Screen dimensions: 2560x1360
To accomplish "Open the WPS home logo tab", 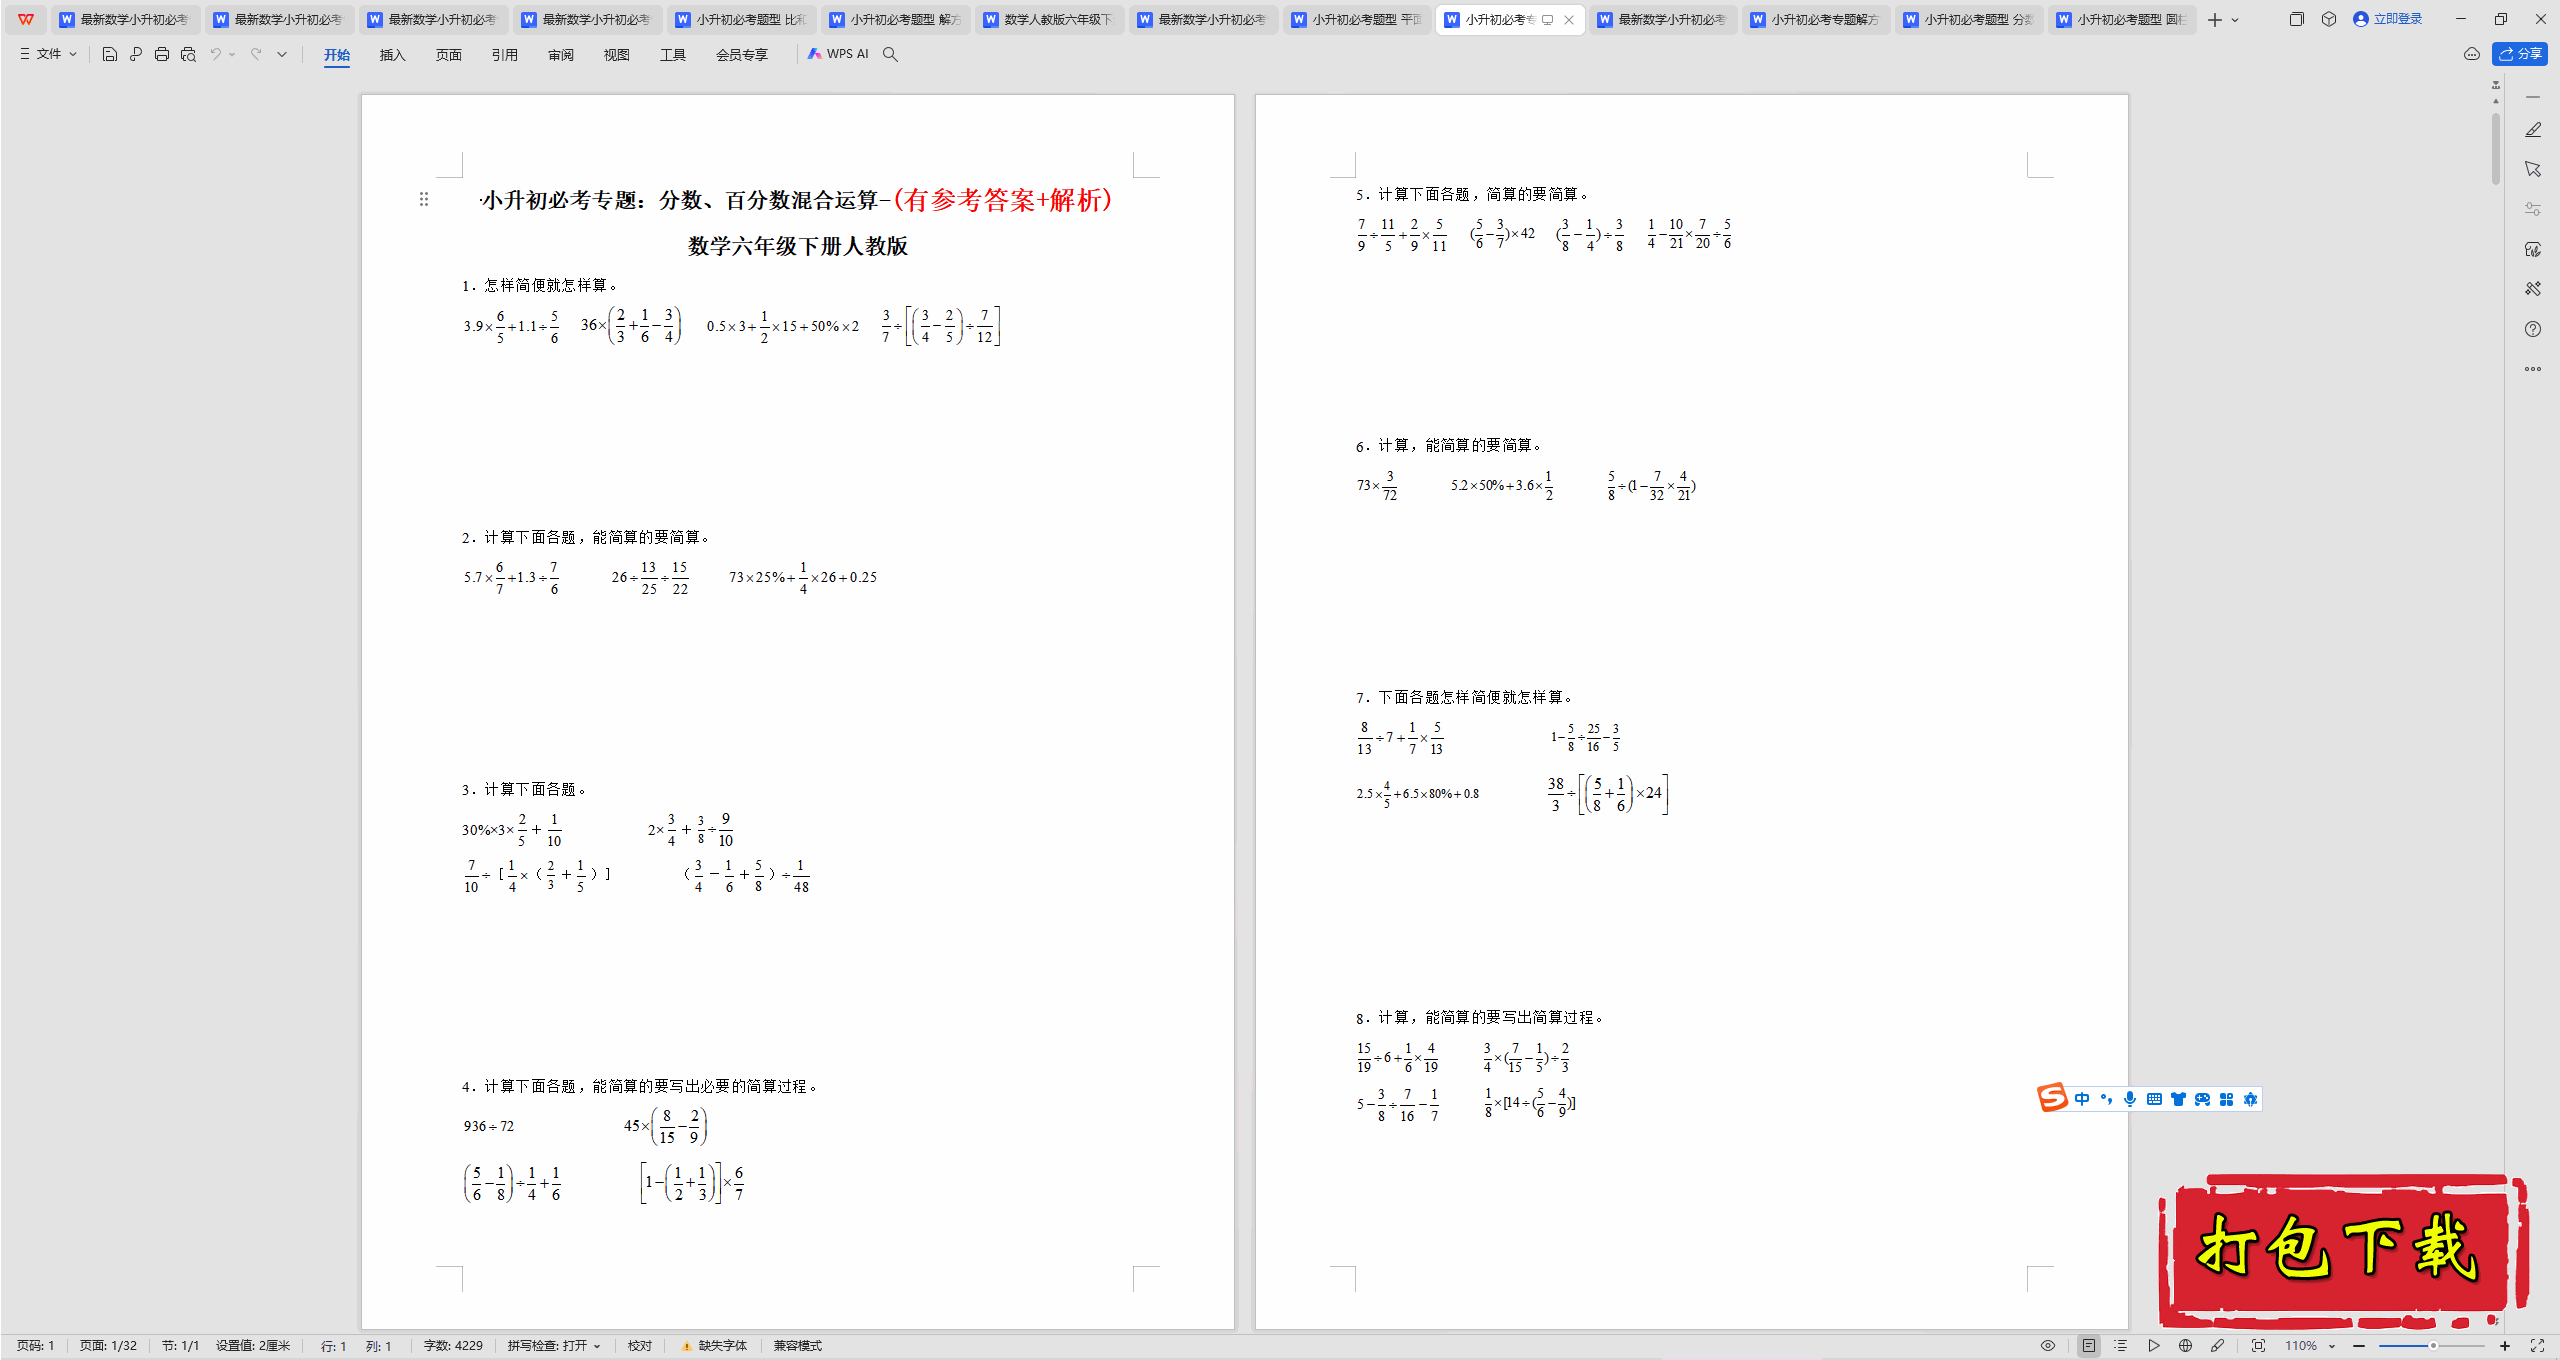I will tap(26, 19).
